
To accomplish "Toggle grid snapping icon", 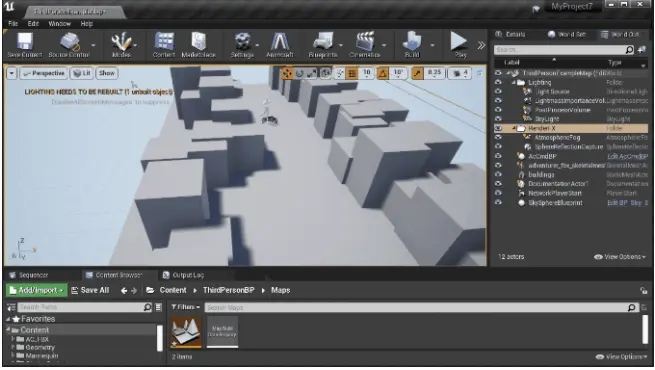I will 352,73.
